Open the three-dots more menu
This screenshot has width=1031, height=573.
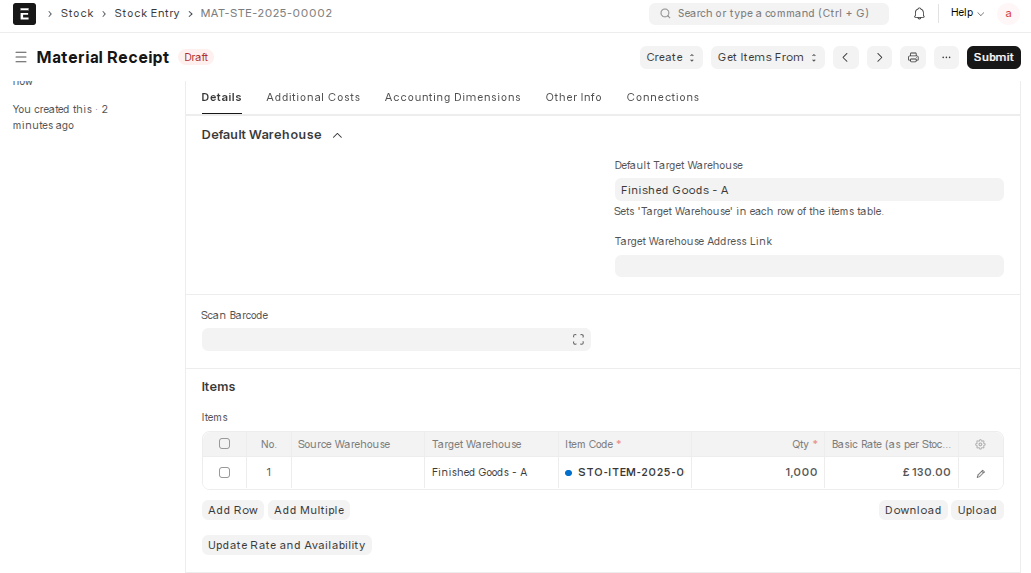[x=946, y=57]
